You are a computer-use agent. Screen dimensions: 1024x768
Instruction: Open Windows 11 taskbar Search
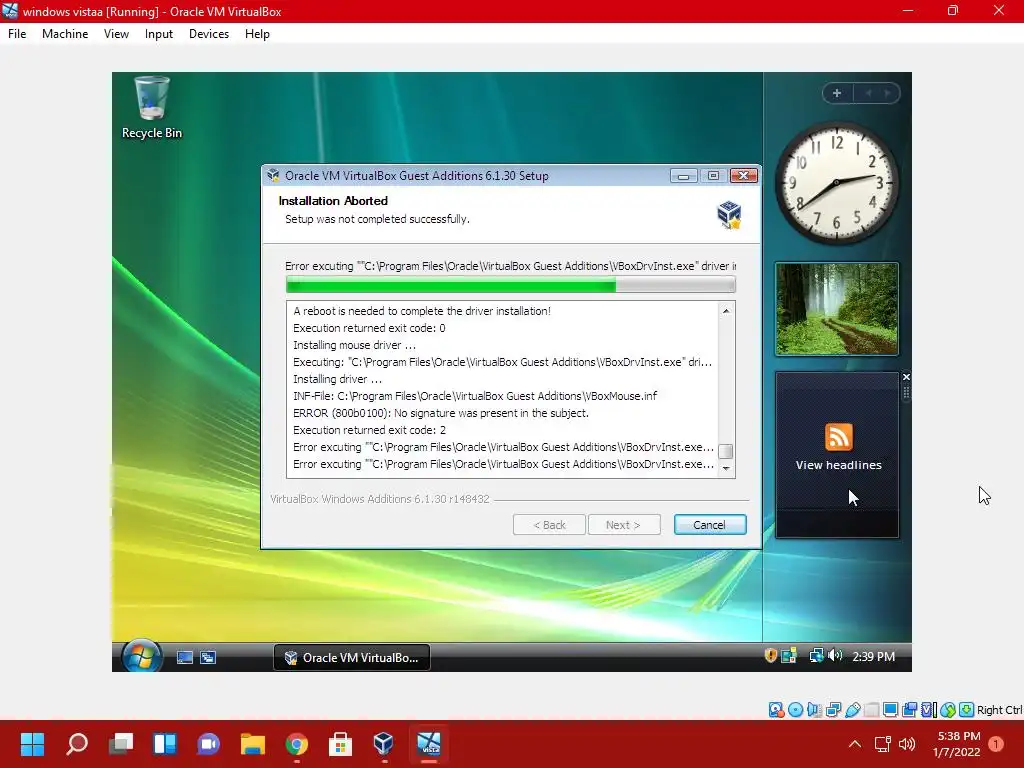point(77,744)
